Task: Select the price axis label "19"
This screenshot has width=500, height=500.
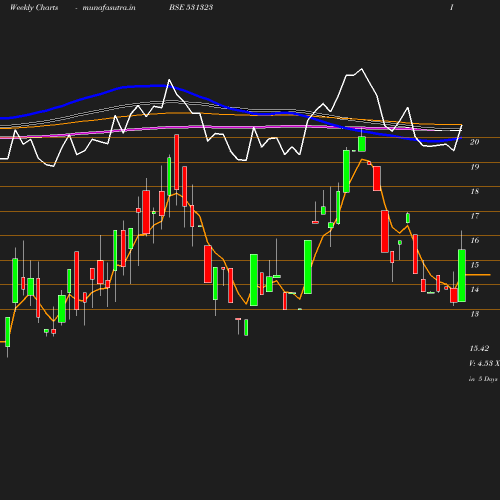Action: point(475,167)
